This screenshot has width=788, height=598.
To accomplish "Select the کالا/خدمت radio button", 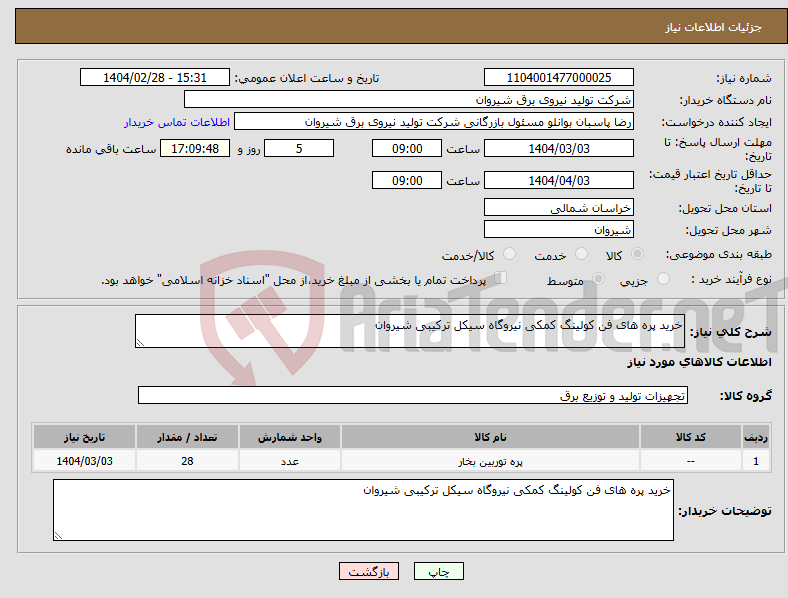I will [x=510, y=254].
